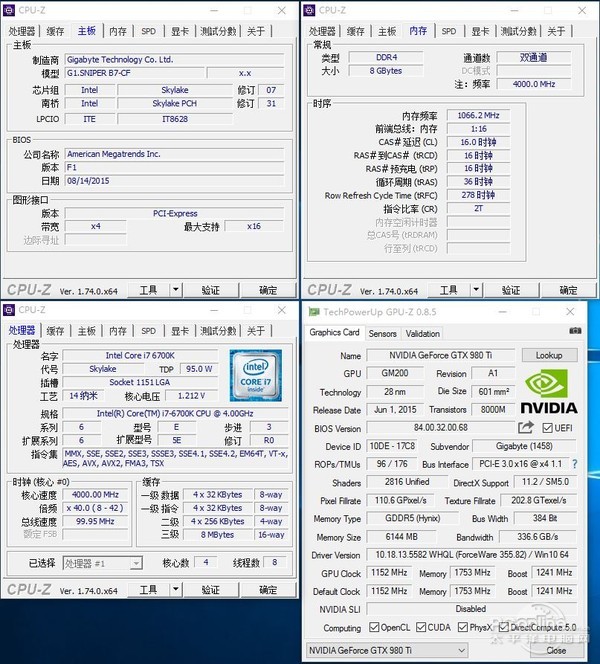
Task: Click the 确定 button in the motherboard window
Action: click(x=268, y=290)
